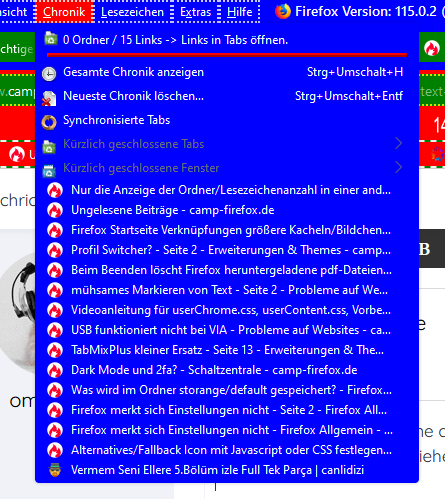Open the Hilfe menu

click(x=240, y=12)
